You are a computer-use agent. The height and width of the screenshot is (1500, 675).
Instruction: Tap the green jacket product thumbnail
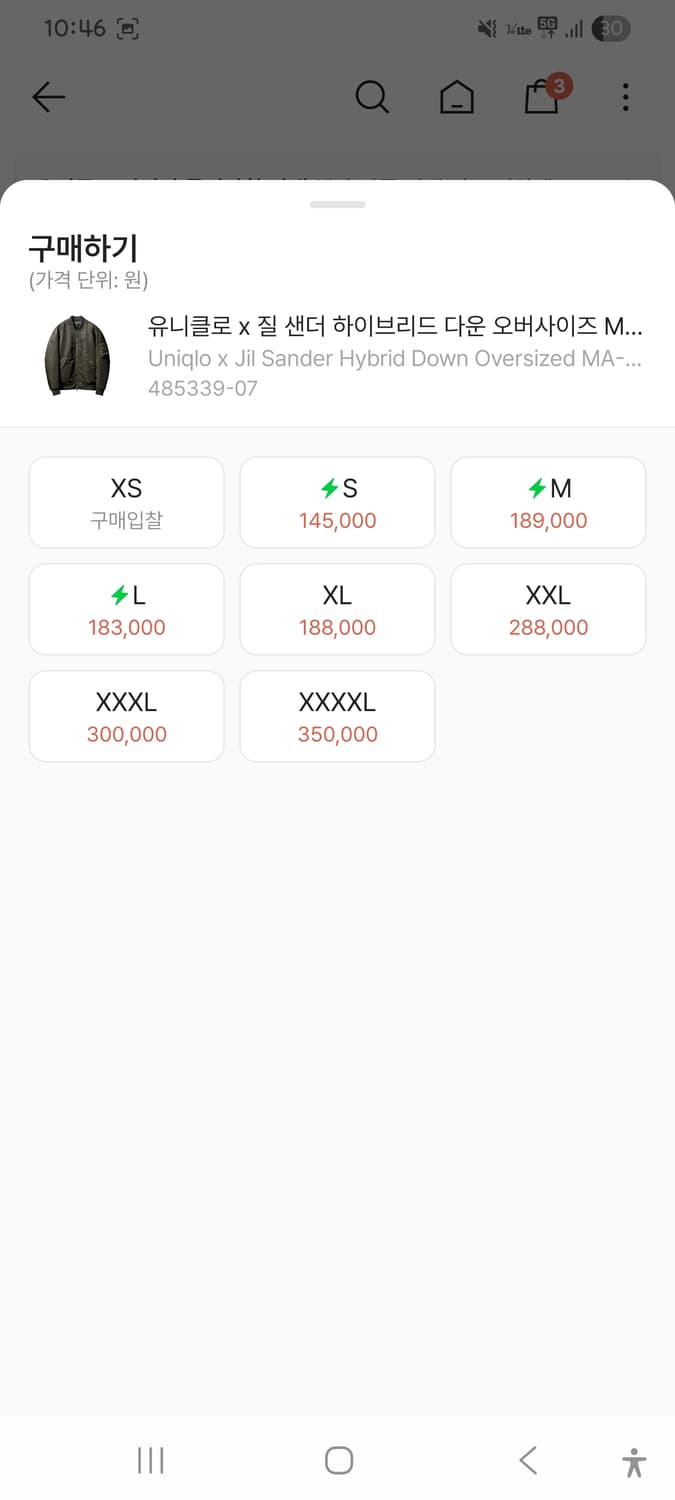[x=76, y=356]
